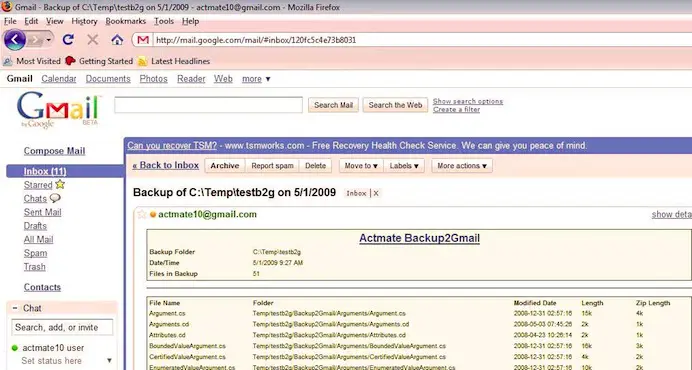Open the Set status here dropdown arrow
The width and height of the screenshot is (692, 370).
(109, 361)
